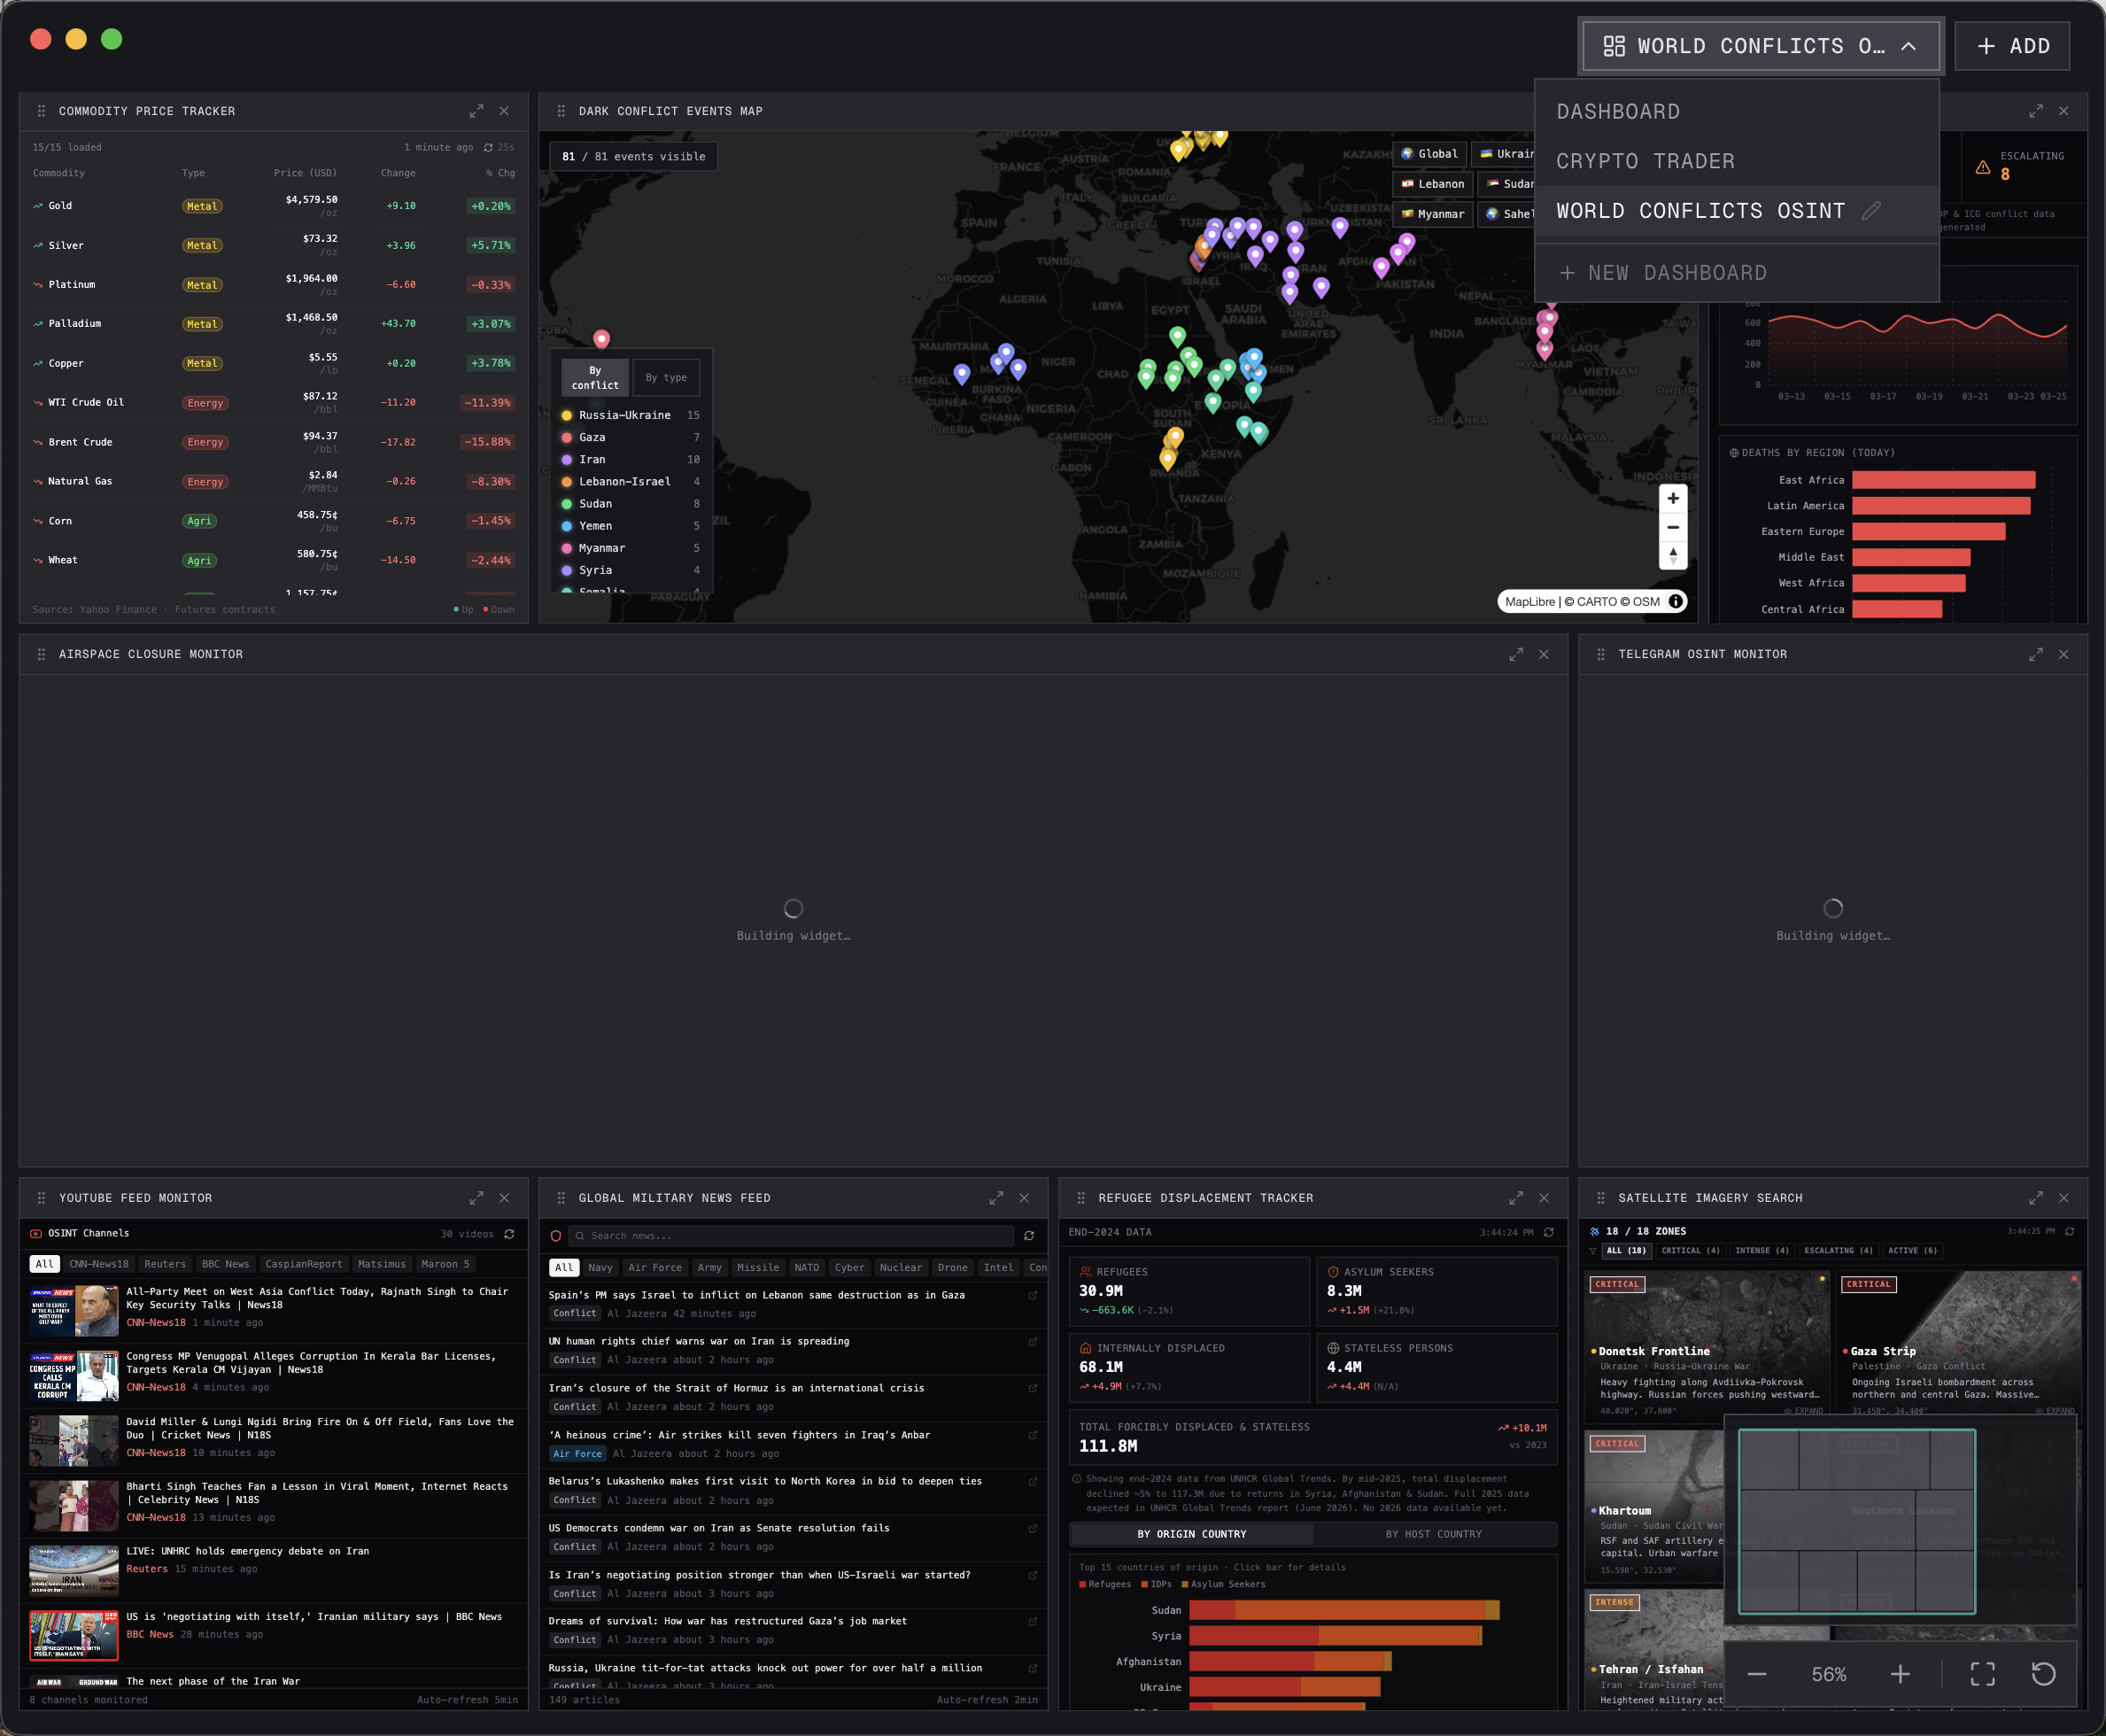Screen dimensions: 2106x1736
Task: Switch the map legend to By type
Action: 666,377
